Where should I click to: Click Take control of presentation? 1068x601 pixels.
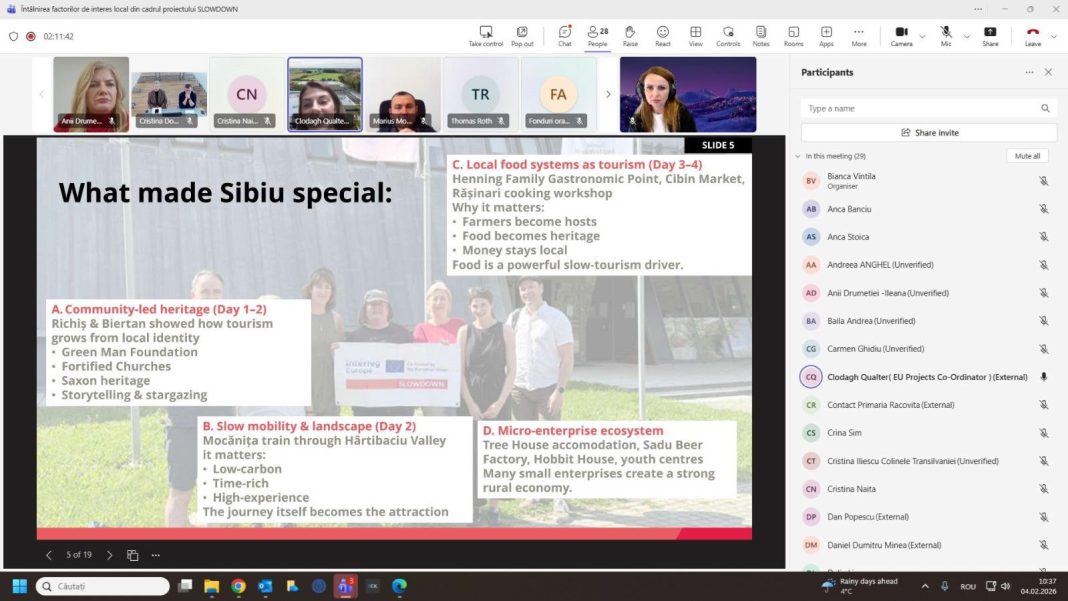coord(486,36)
